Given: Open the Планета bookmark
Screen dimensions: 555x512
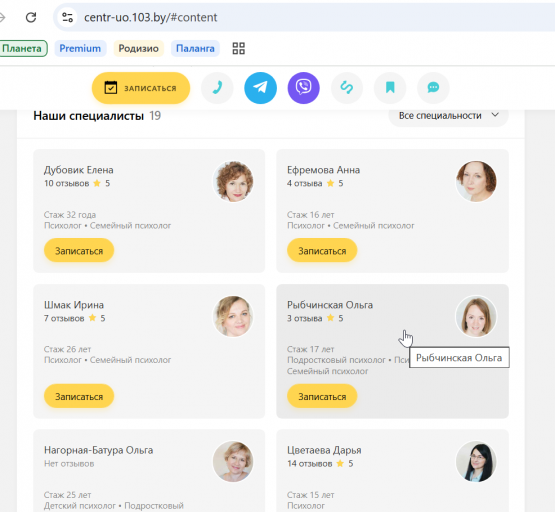Looking at the screenshot, I should pos(23,48).
